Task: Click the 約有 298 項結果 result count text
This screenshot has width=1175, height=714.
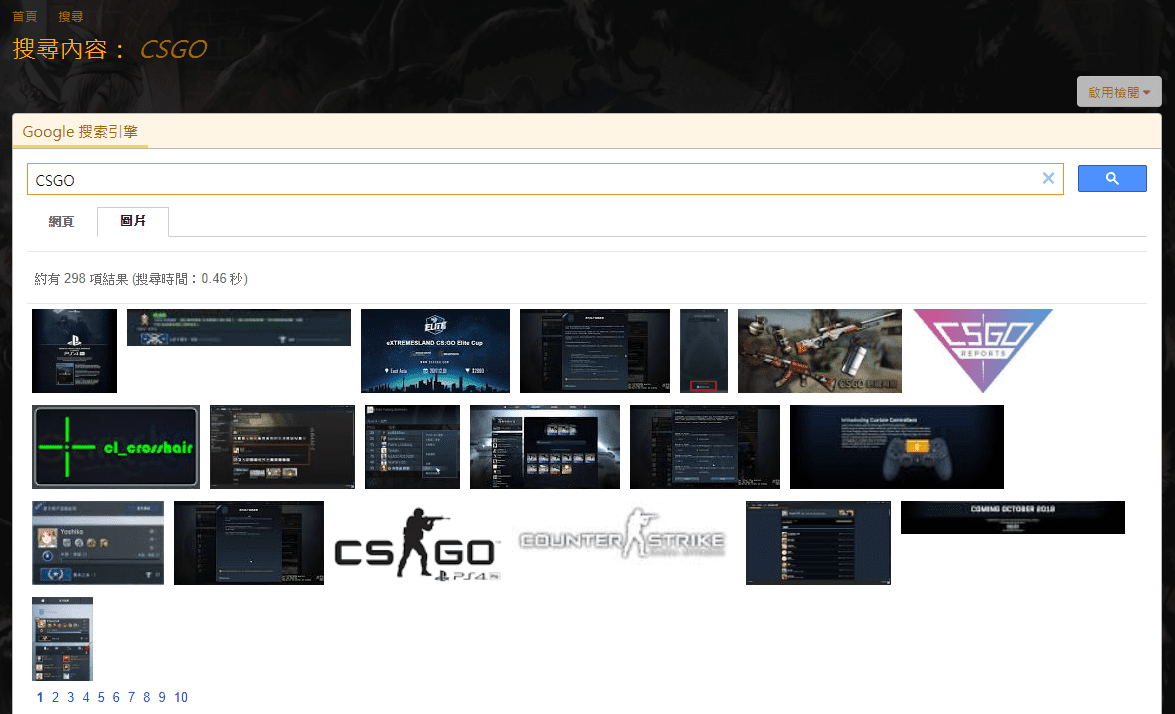Action: [x=141, y=279]
